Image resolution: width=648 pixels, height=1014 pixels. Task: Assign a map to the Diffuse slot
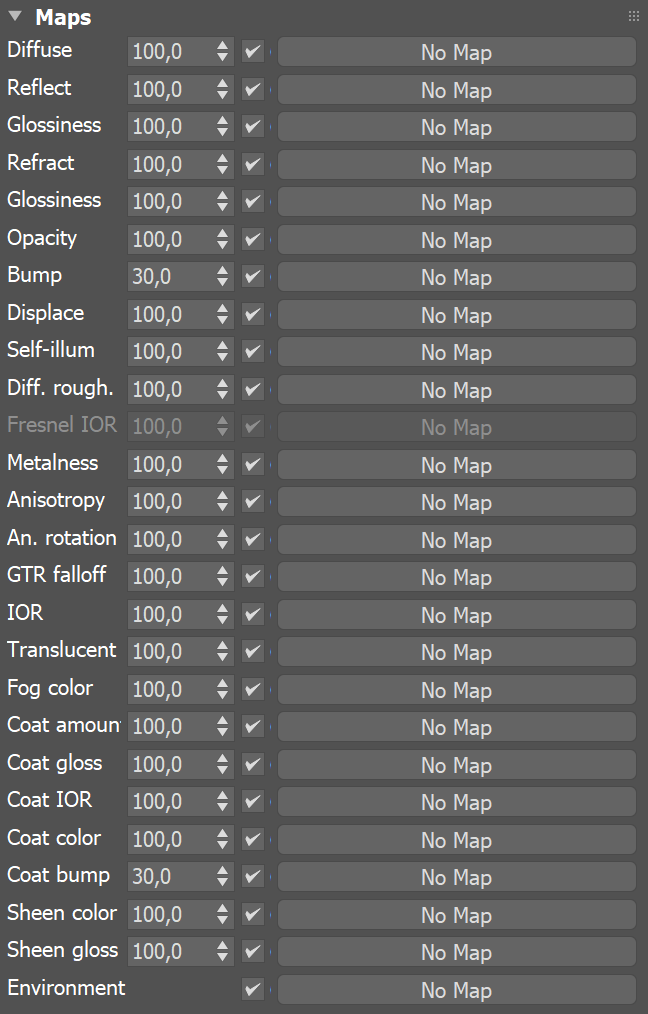tap(456, 52)
